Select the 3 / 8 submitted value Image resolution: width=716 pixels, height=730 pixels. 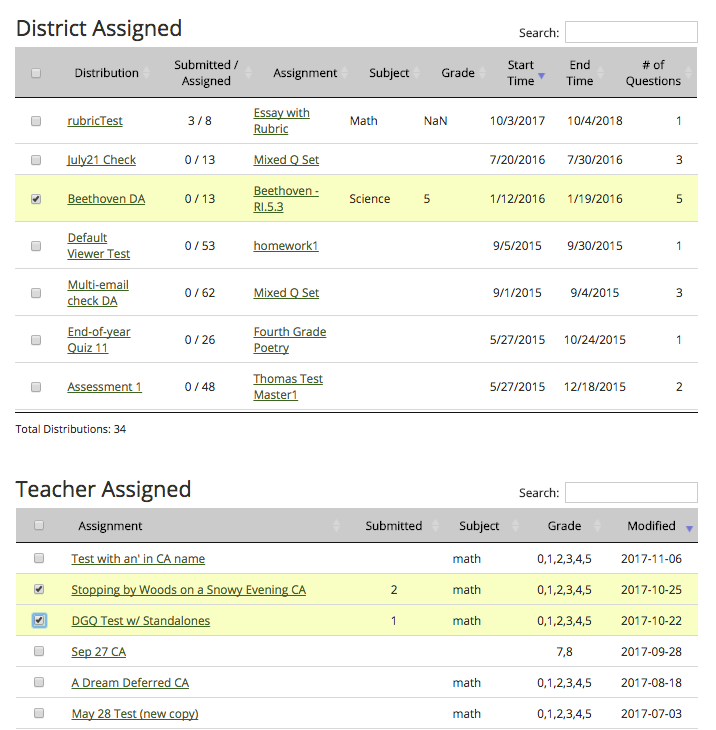click(200, 121)
